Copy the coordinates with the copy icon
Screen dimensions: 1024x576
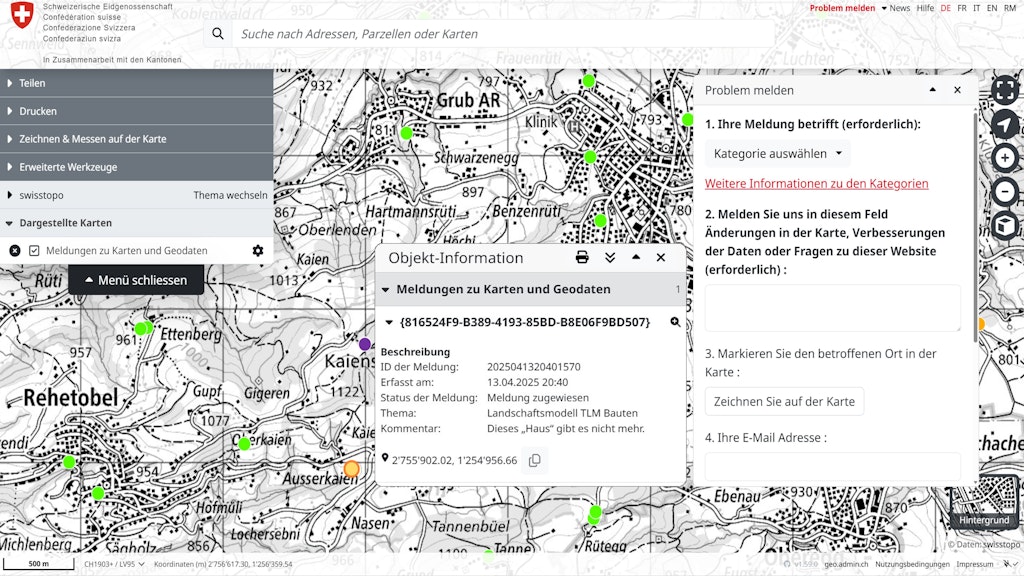(x=537, y=461)
